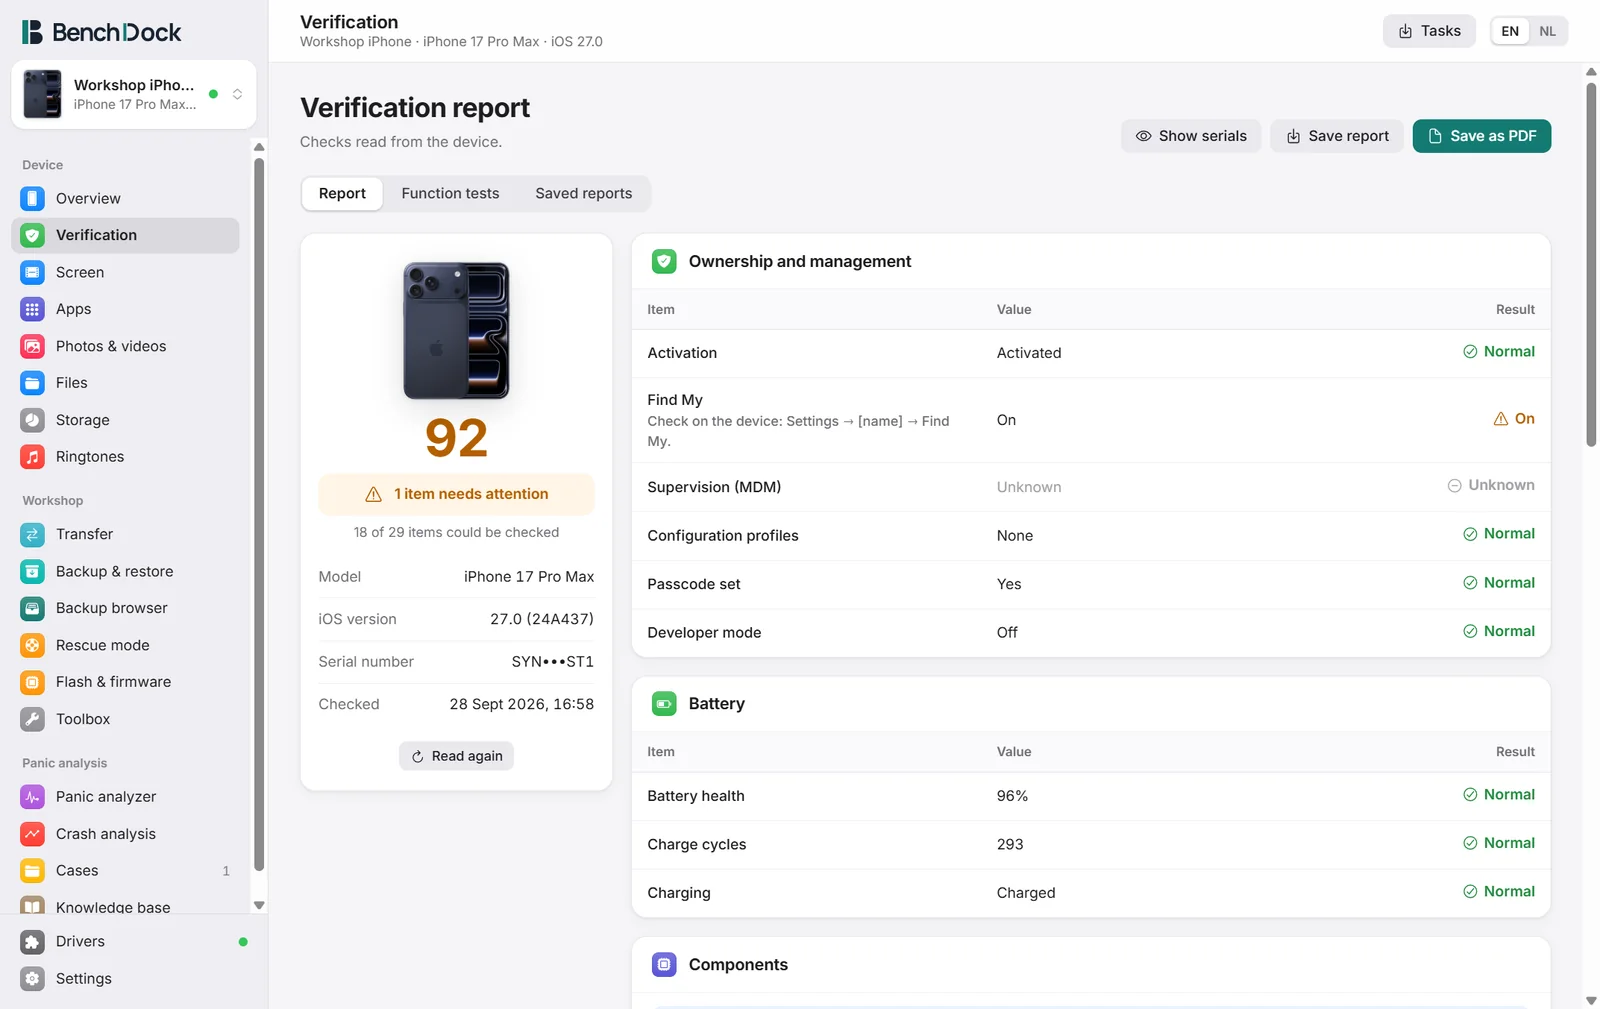Click the BenchDock logo
Image resolution: width=1600 pixels, height=1009 pixels.
[x=101, y=32]
